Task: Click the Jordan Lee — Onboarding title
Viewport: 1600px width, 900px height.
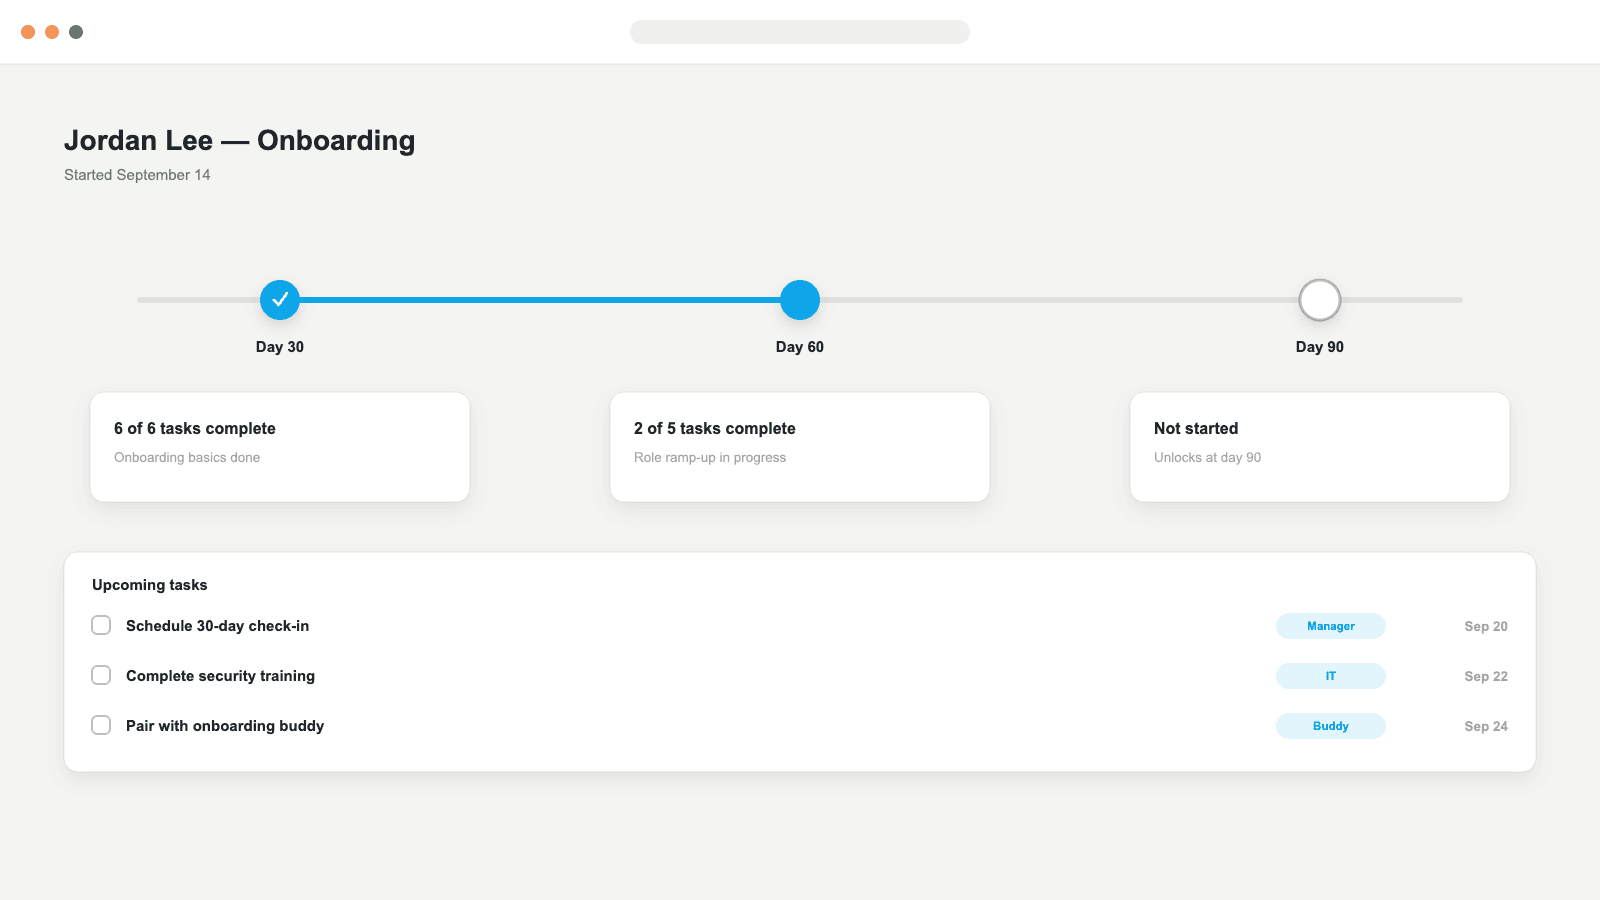Action: pos(240,140)
